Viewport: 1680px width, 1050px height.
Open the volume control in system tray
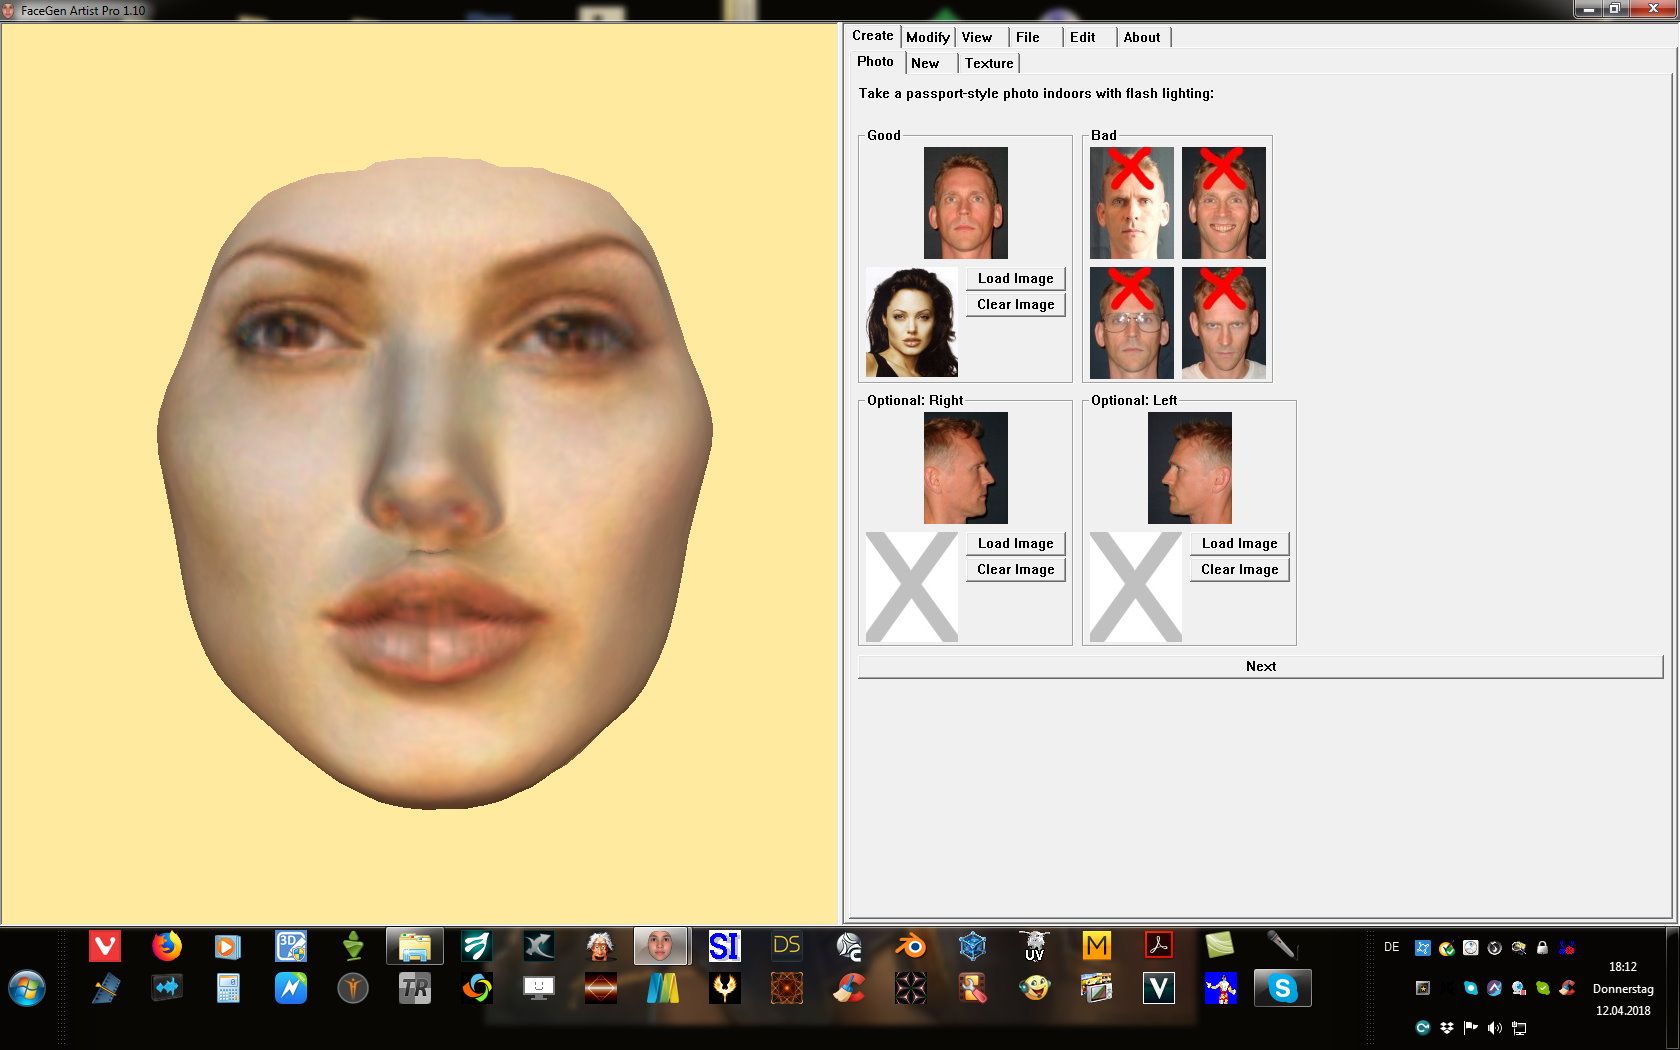tap(1494, 1028)
